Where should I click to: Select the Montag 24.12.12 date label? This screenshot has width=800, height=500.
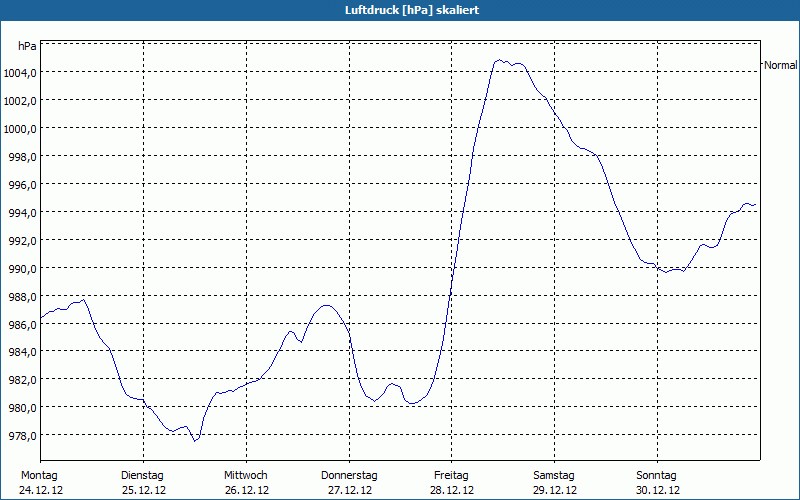point(40,483)
